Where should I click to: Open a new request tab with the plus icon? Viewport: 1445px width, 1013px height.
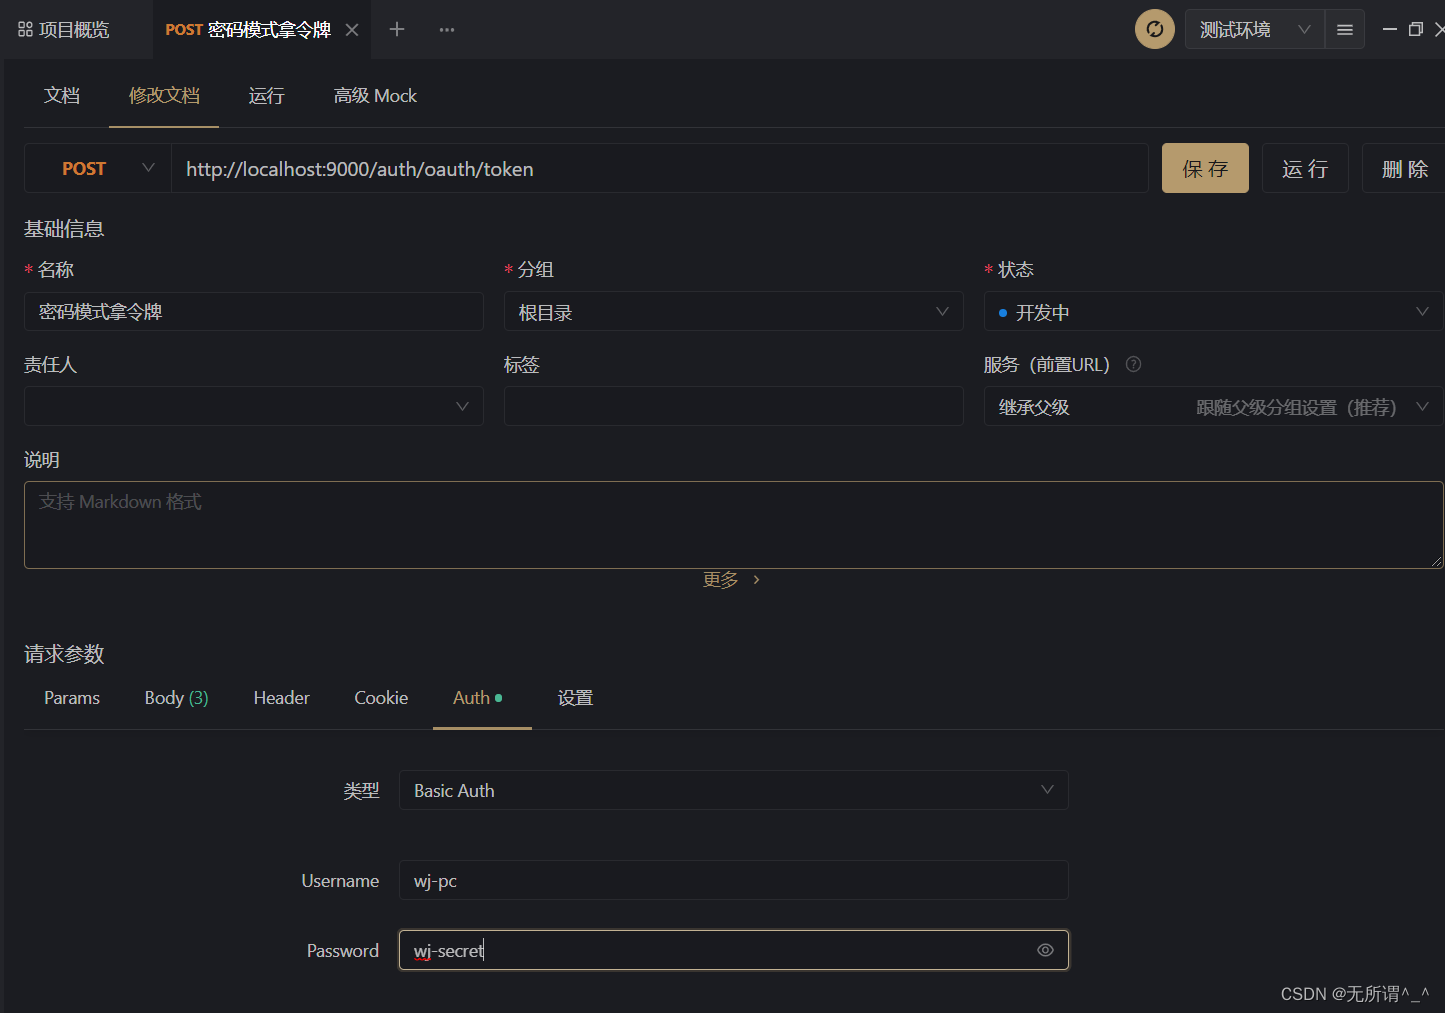click(396, 29)
